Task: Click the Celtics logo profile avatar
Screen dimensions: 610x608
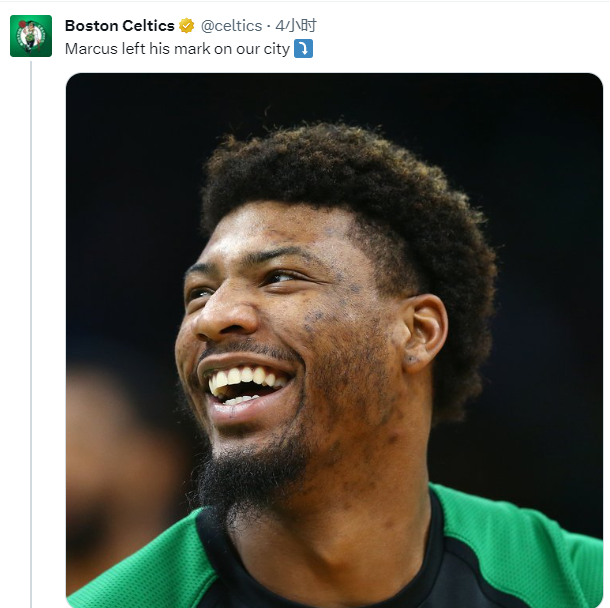Action: [31, 36]
